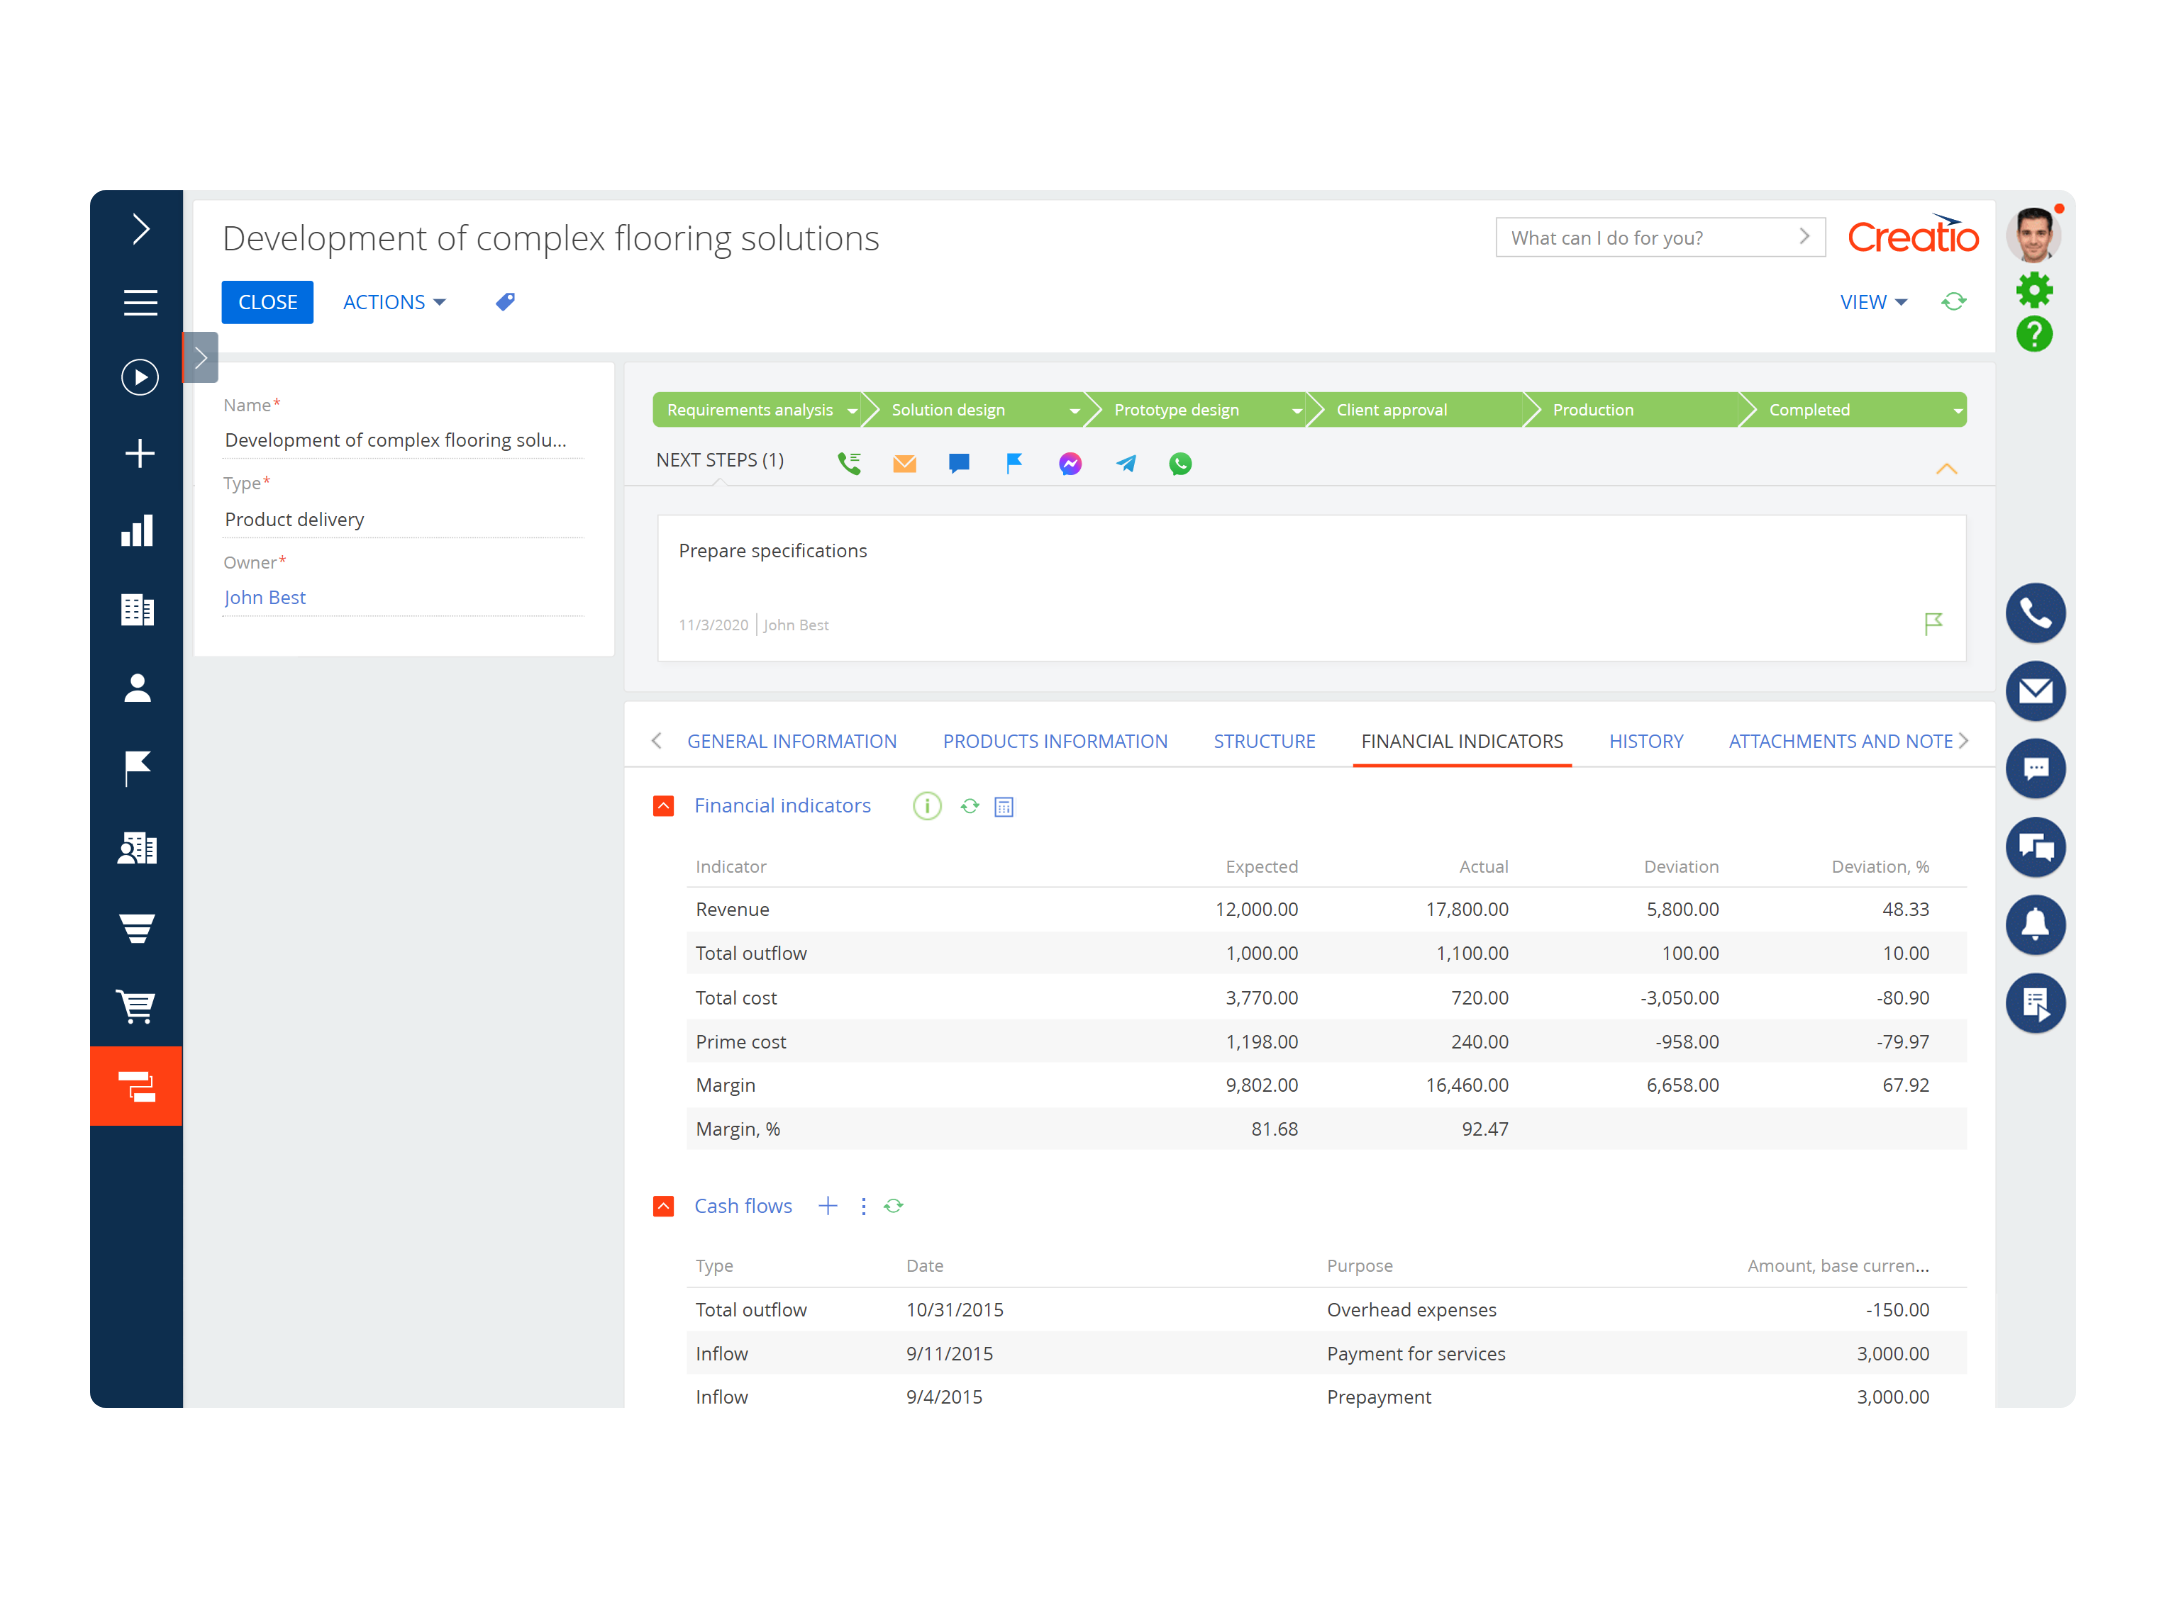Image resolution: width=2164 pixels, height=1600 pixels.
Task: Start a call from the Next Steps toolbar
Action: [849, 462]
